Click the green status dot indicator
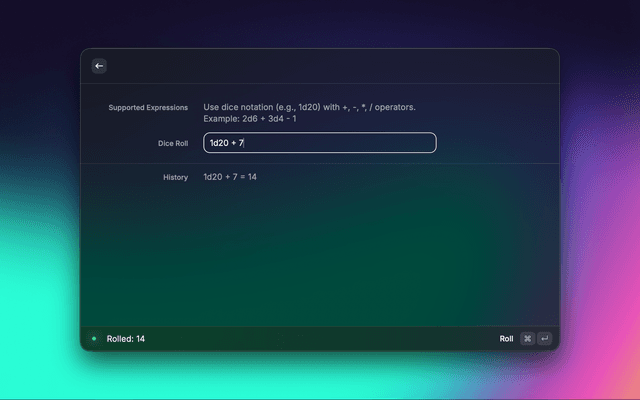The image size is (640, 400). coord(94,339)
